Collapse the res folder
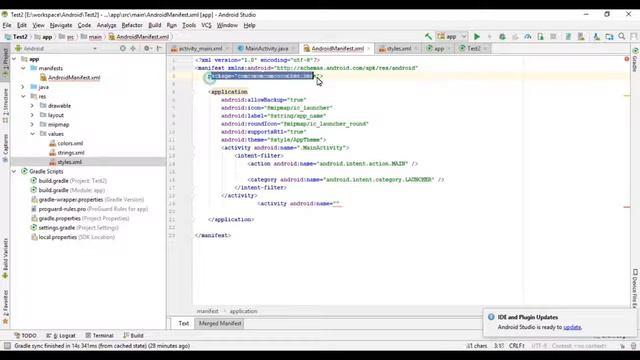 23,96
